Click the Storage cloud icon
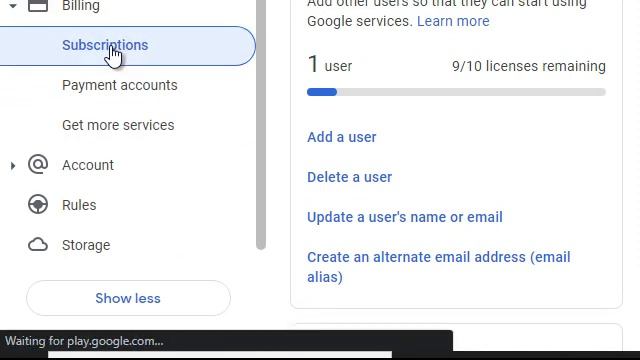The height and width of the screenshot is (360, 640). [38, 245]
